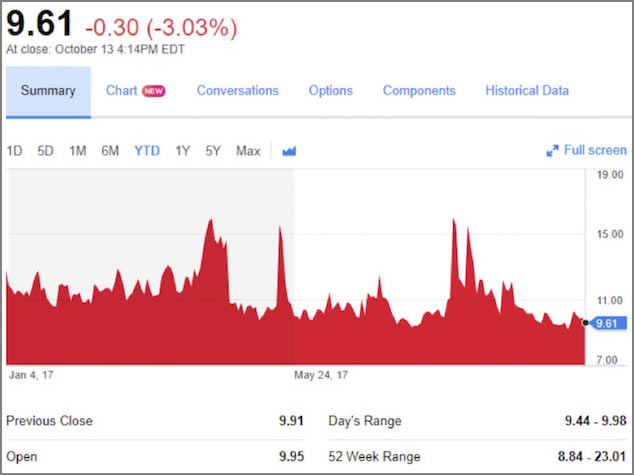Screen dimensions: 634x475
Task: Open the Conversations tab
Action: [237, 91]
